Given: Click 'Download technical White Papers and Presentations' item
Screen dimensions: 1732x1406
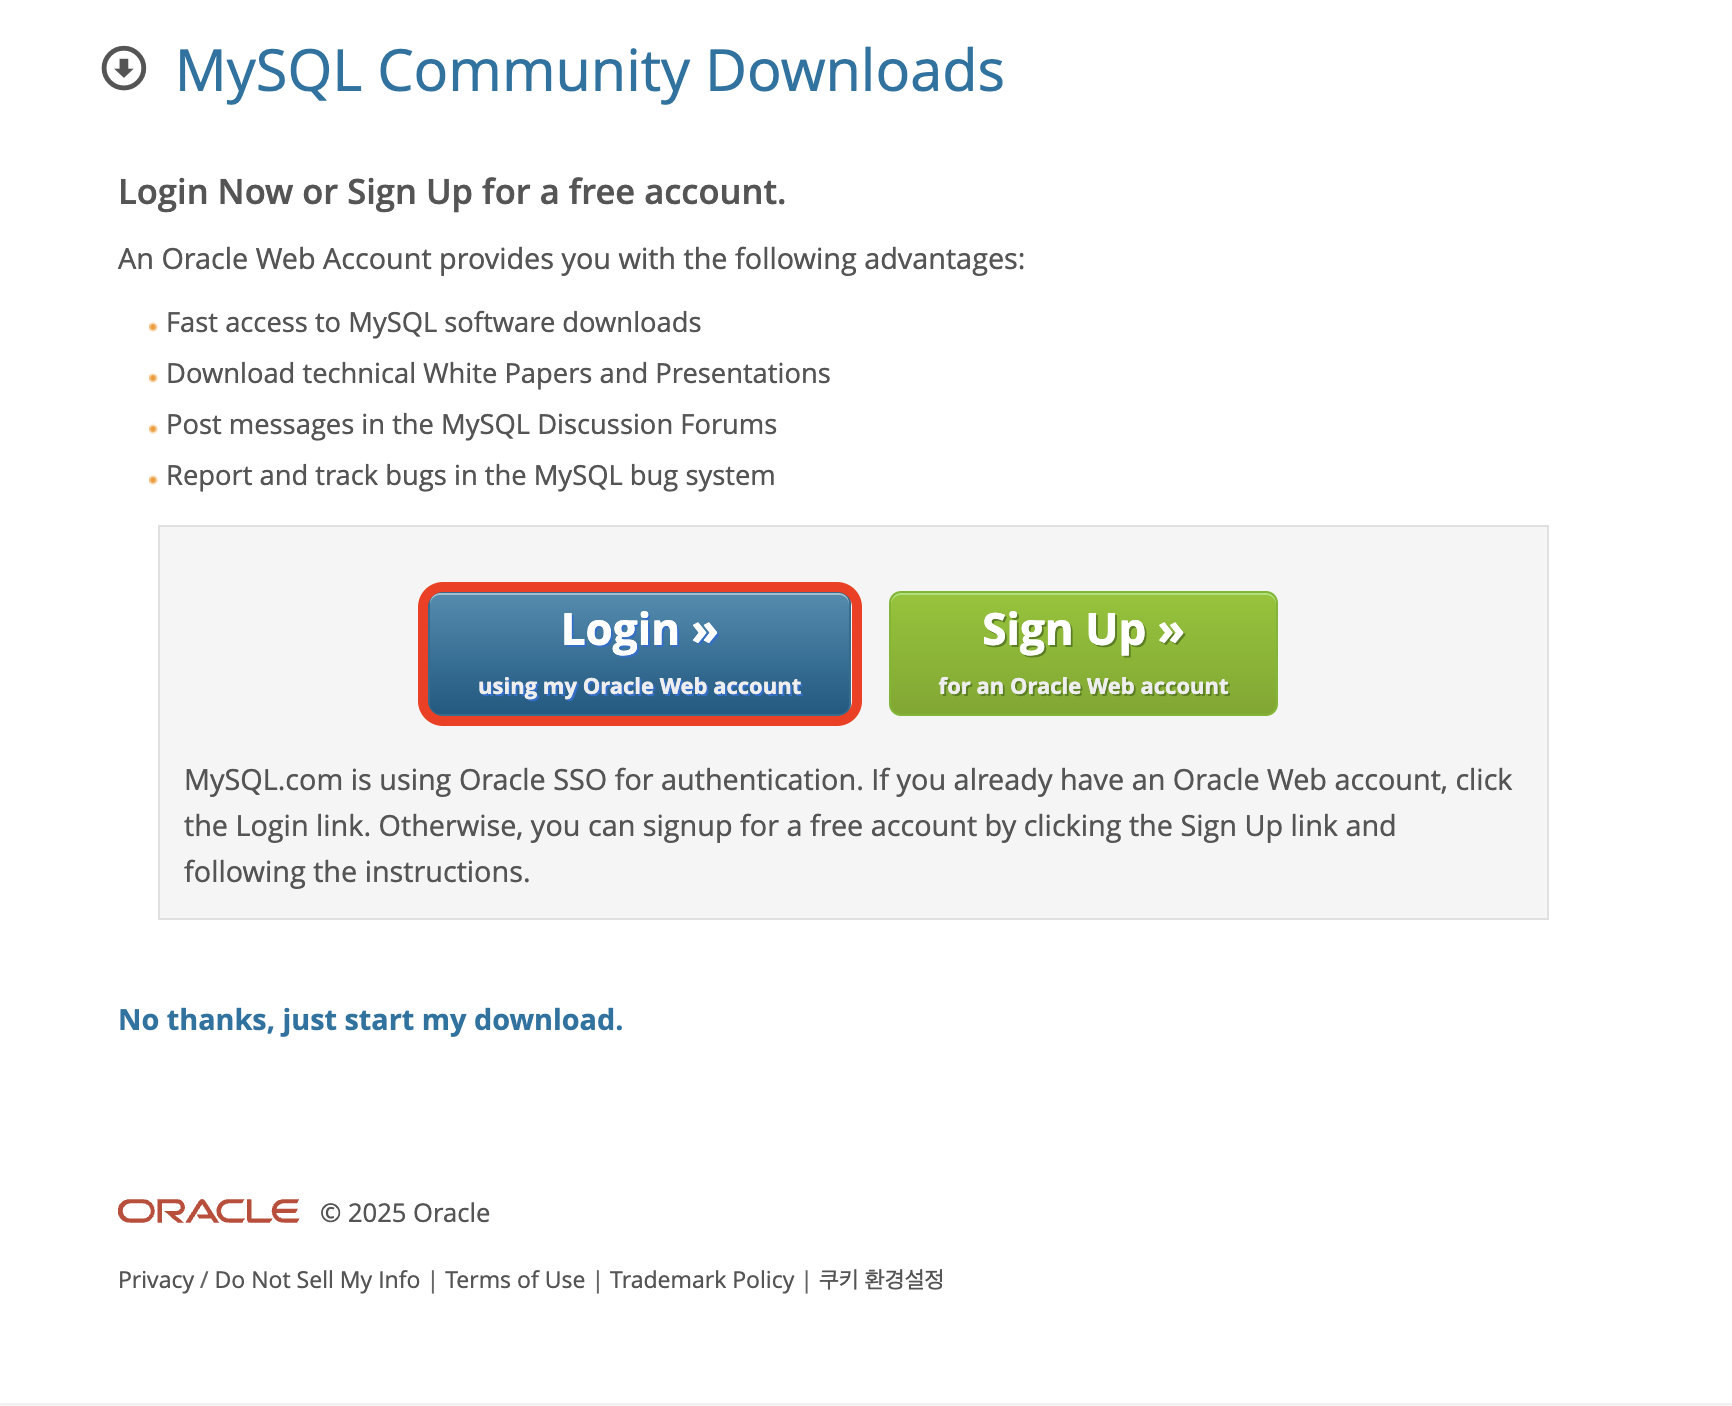Looking at the screenshot, I should coord(498,374).
